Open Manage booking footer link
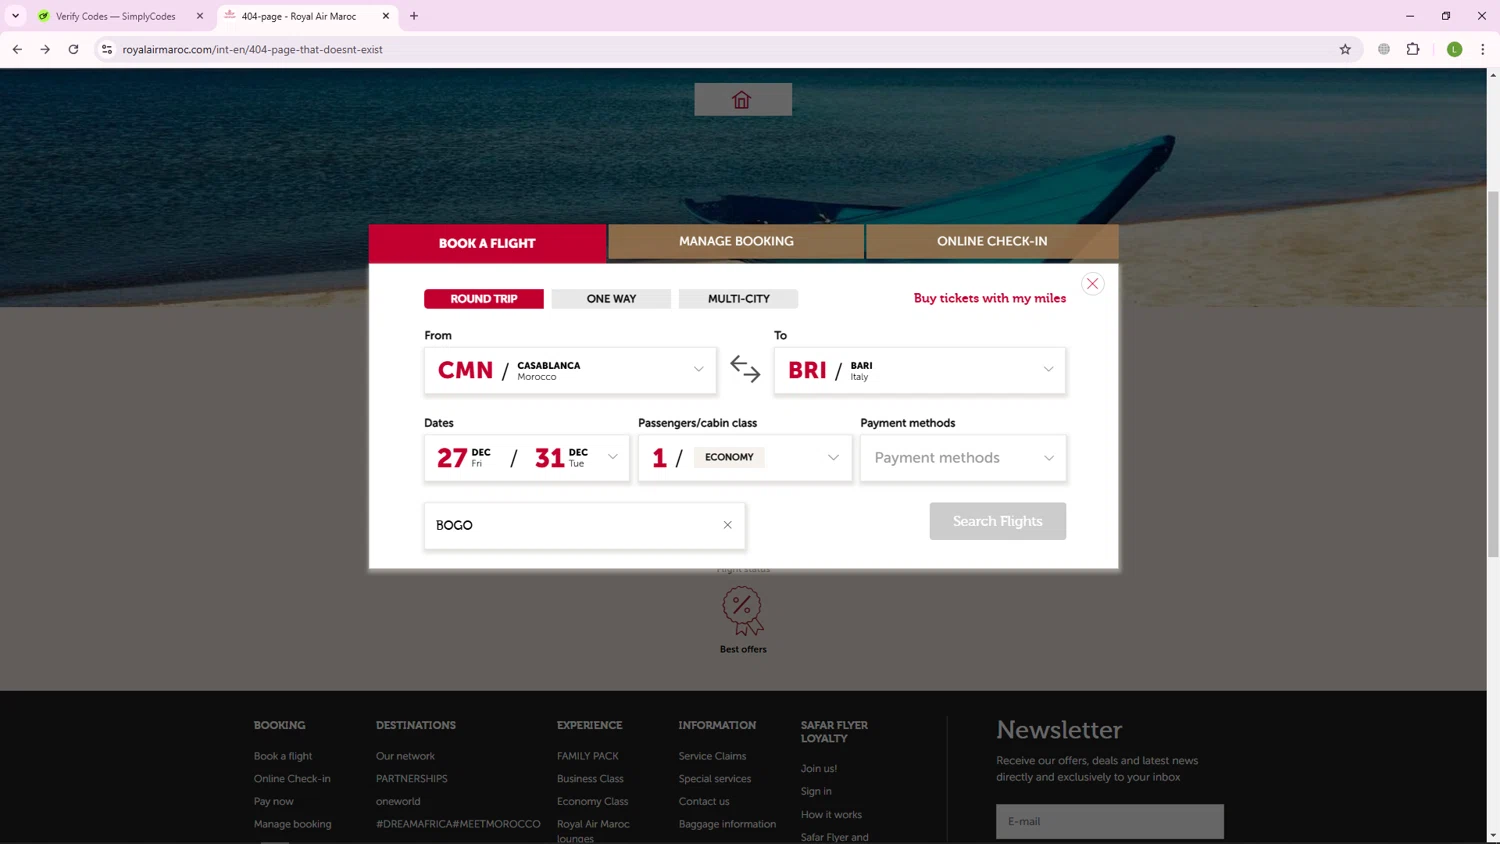This screenshot has width=1500, height=844. coord(292,824)
